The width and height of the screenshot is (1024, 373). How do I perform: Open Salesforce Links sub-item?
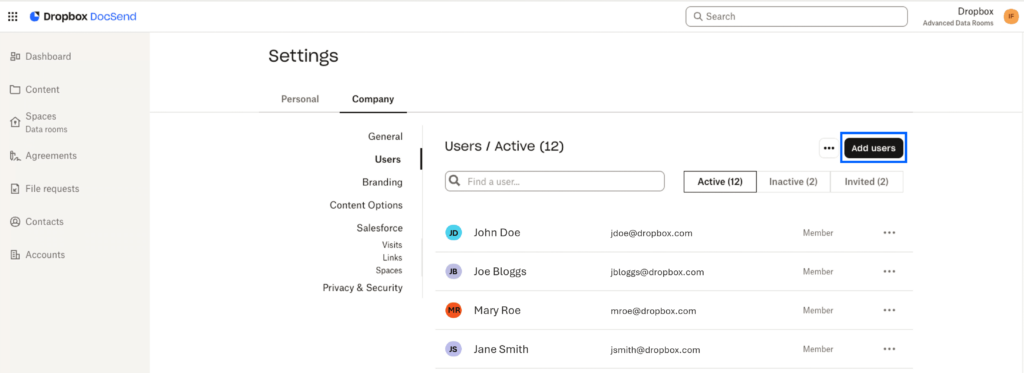(392, 257)
